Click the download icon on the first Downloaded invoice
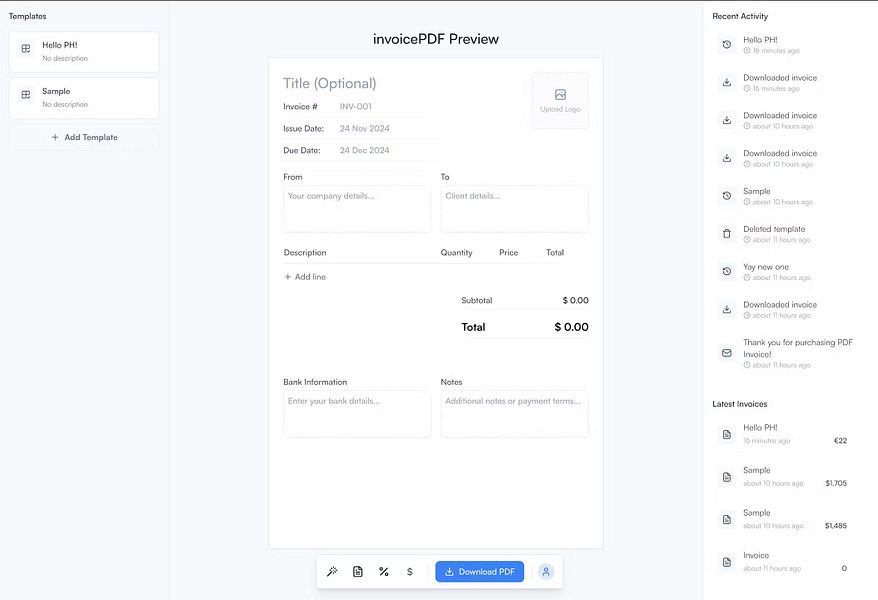 (727, 82)
